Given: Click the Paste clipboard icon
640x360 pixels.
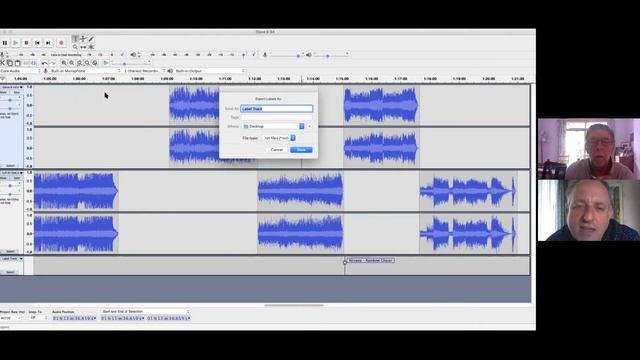Looking at the screenshot, I should tap(18, 63).
